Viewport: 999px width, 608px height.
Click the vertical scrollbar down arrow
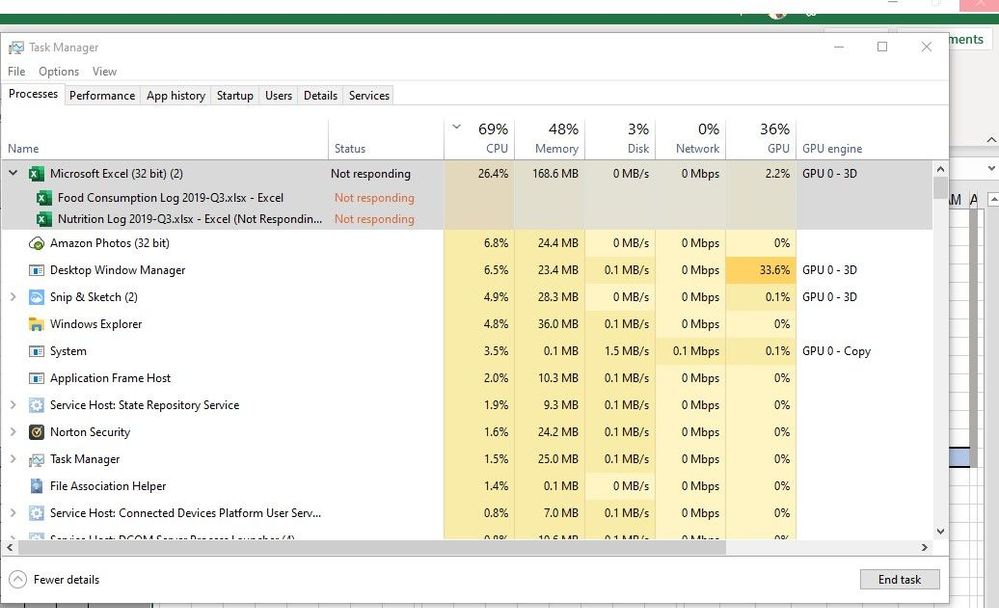tap(940, 531)
